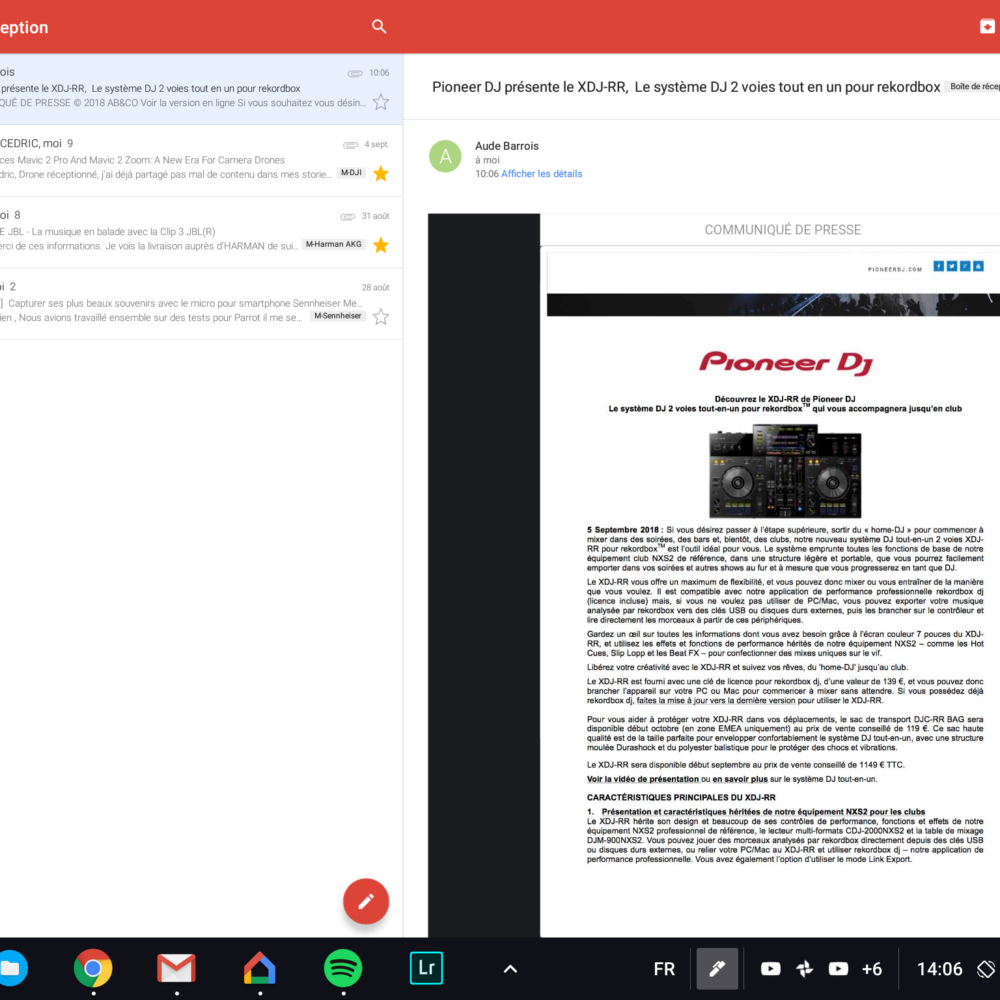
Task: Open the XDJ-RR controller product image
Action: 785,471
